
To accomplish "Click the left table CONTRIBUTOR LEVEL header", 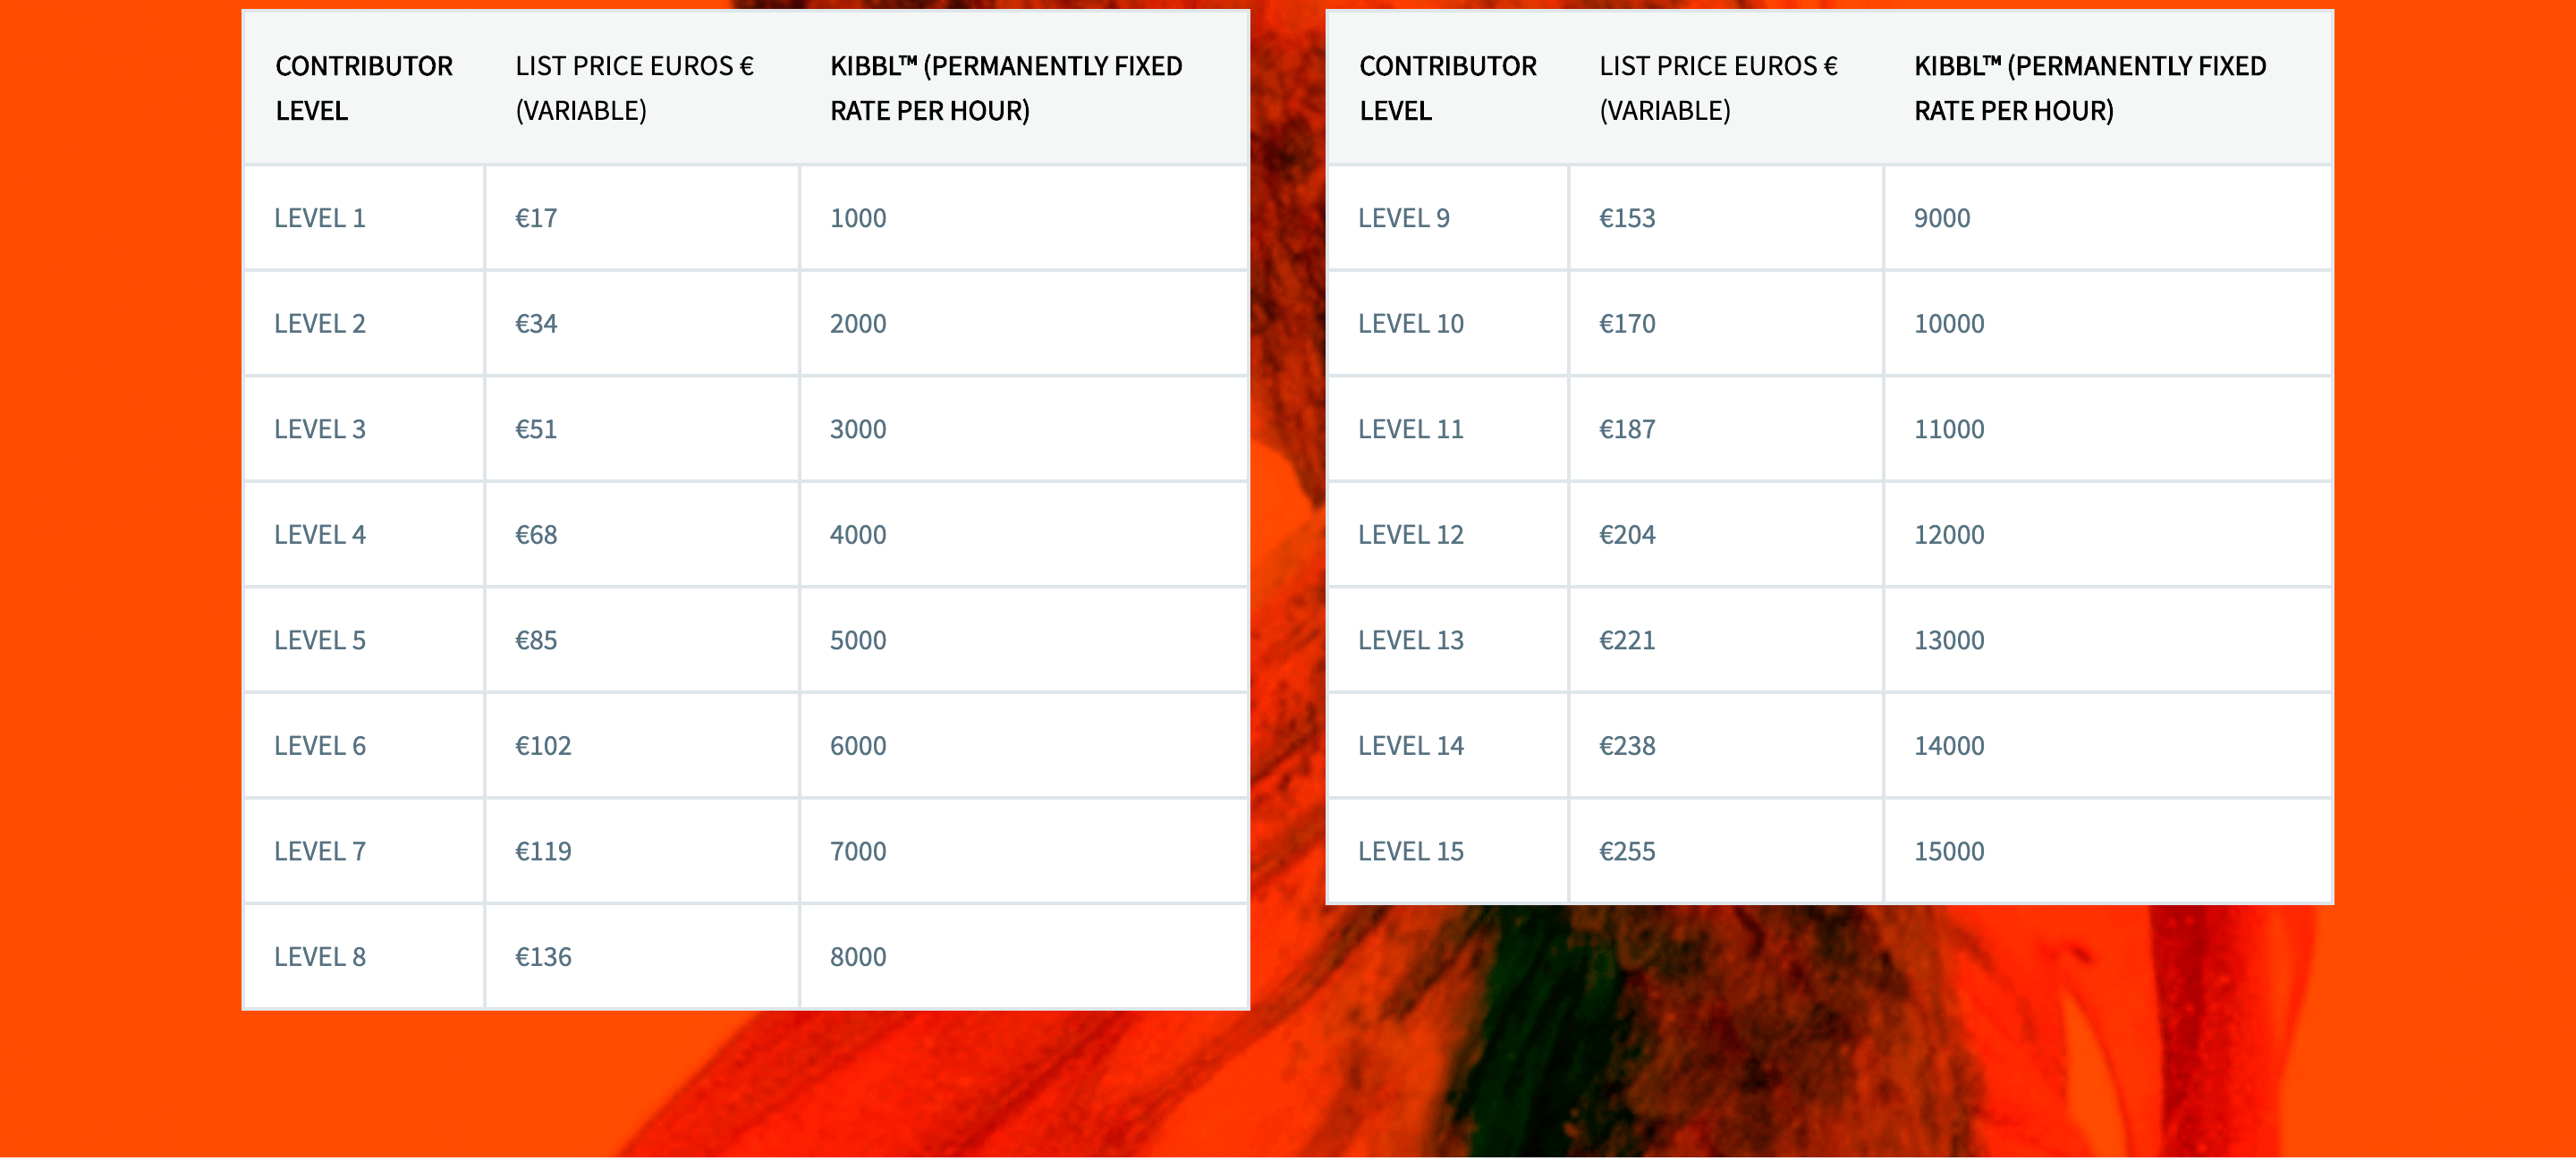I will tap(364, 88).
